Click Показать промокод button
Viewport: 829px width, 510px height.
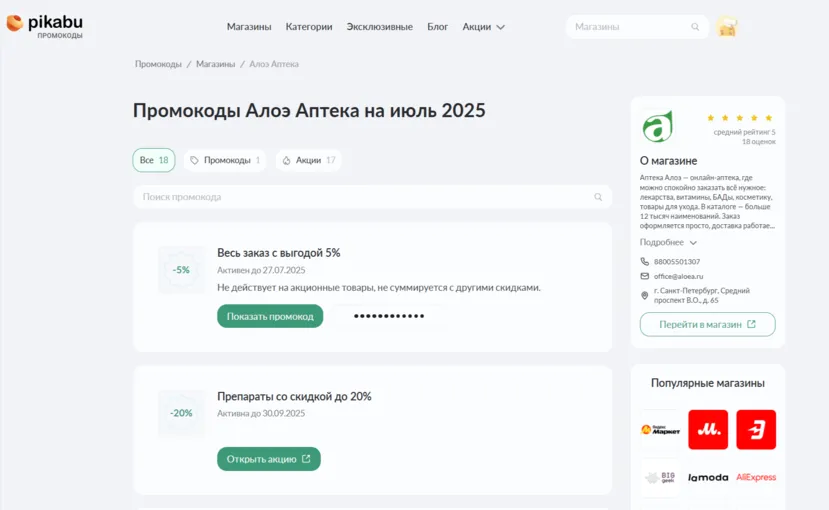click(270, 316)
